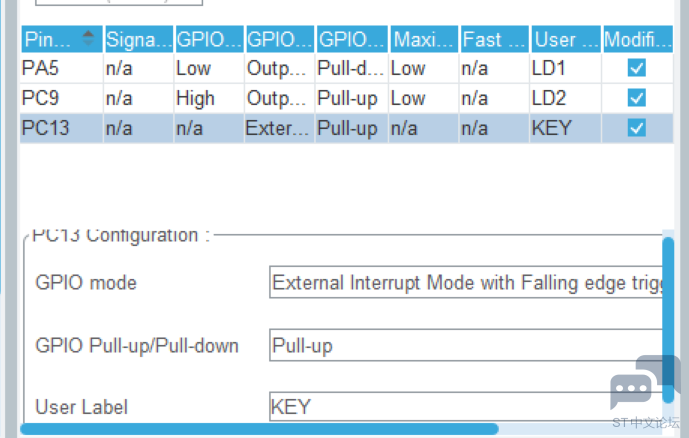The width and height of the screenshot is (689, 438).
Task: Click the ST forum chat bubble icon
Action: click(645, 382)
